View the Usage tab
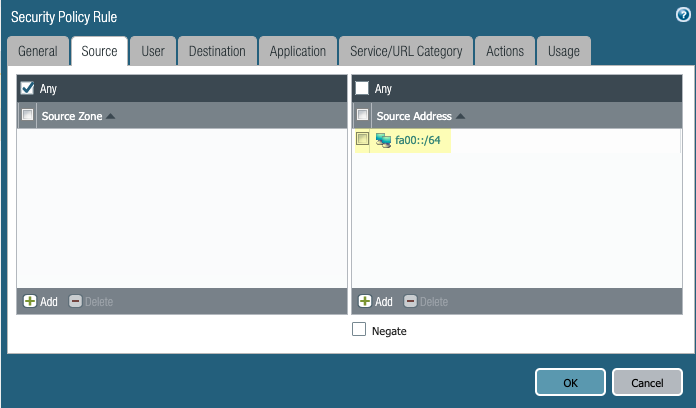The image size is (696, 408). (564, 51)
